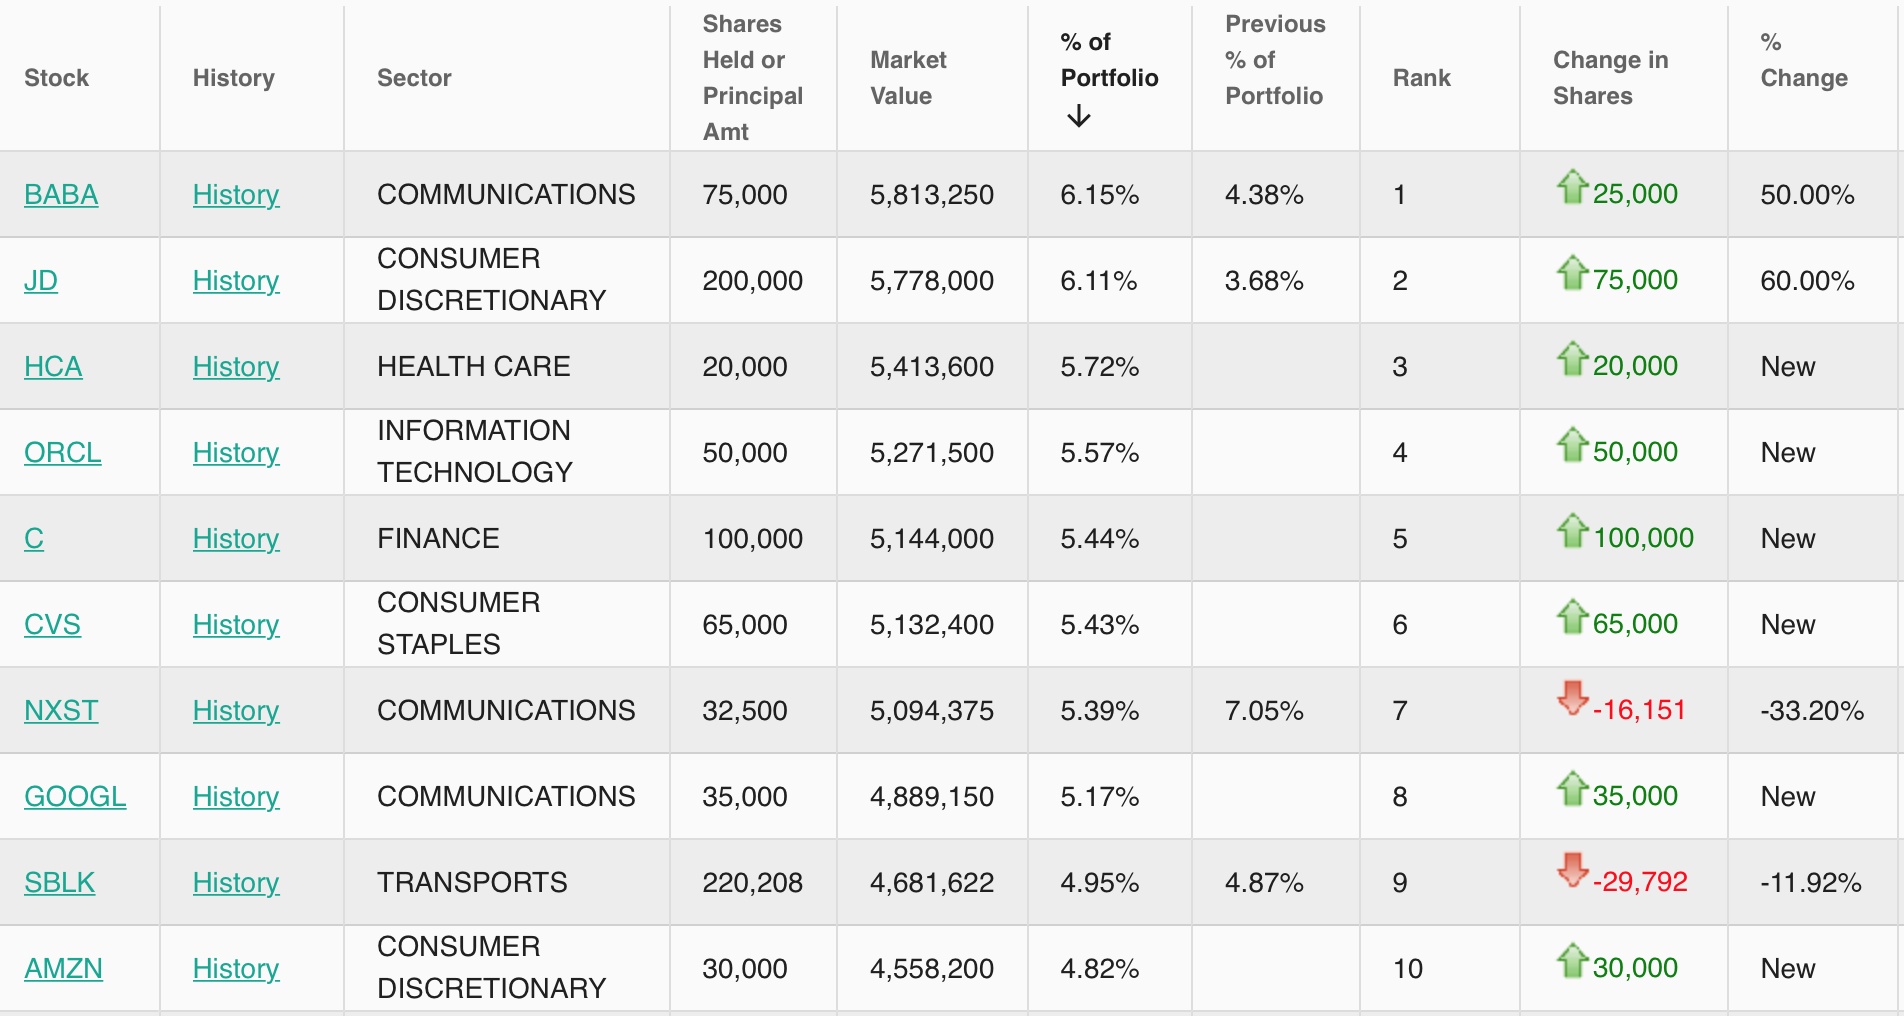Image resolution: width=1904 pixels, height=1016 pixels.
Task: Open the SBLK stock link
Action: pyautogui.click(x=59, y=883)
